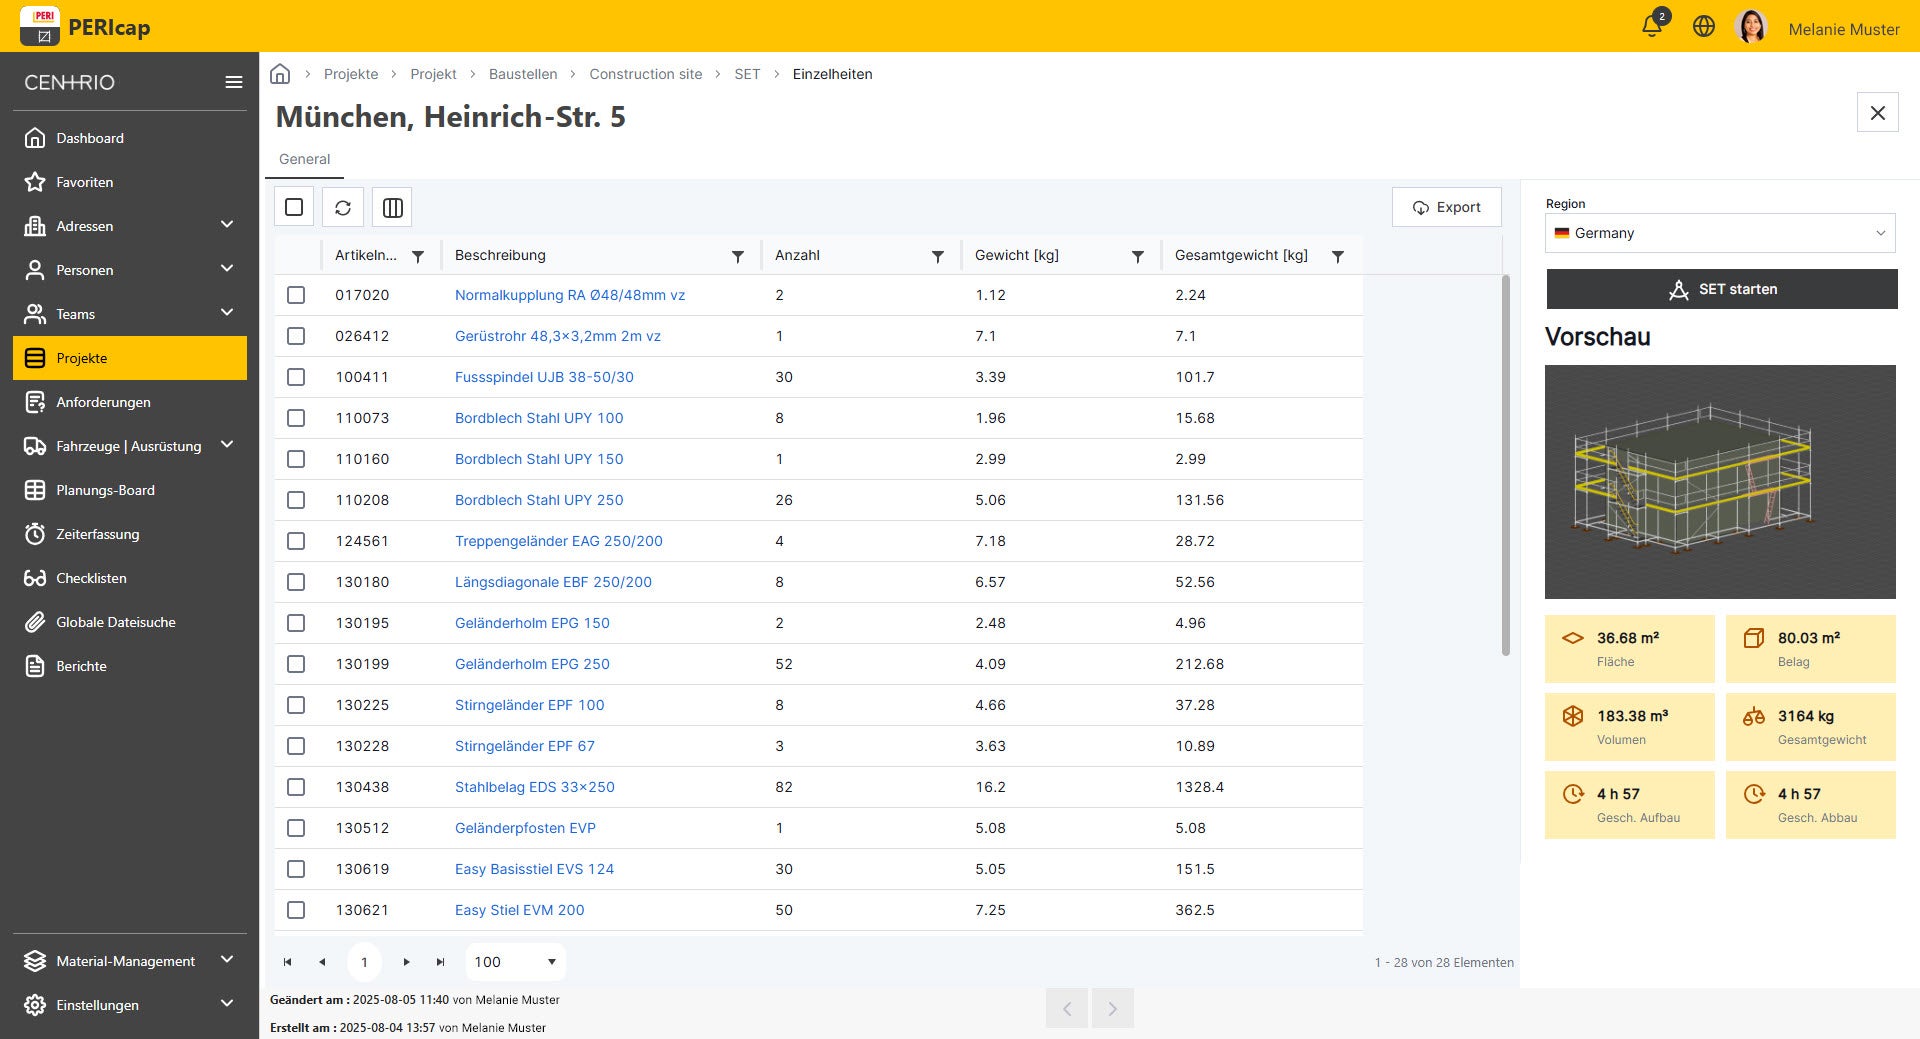Click the notification bell icon
Viewport: 1920px width, 1039px height.
click(1651, 27)
